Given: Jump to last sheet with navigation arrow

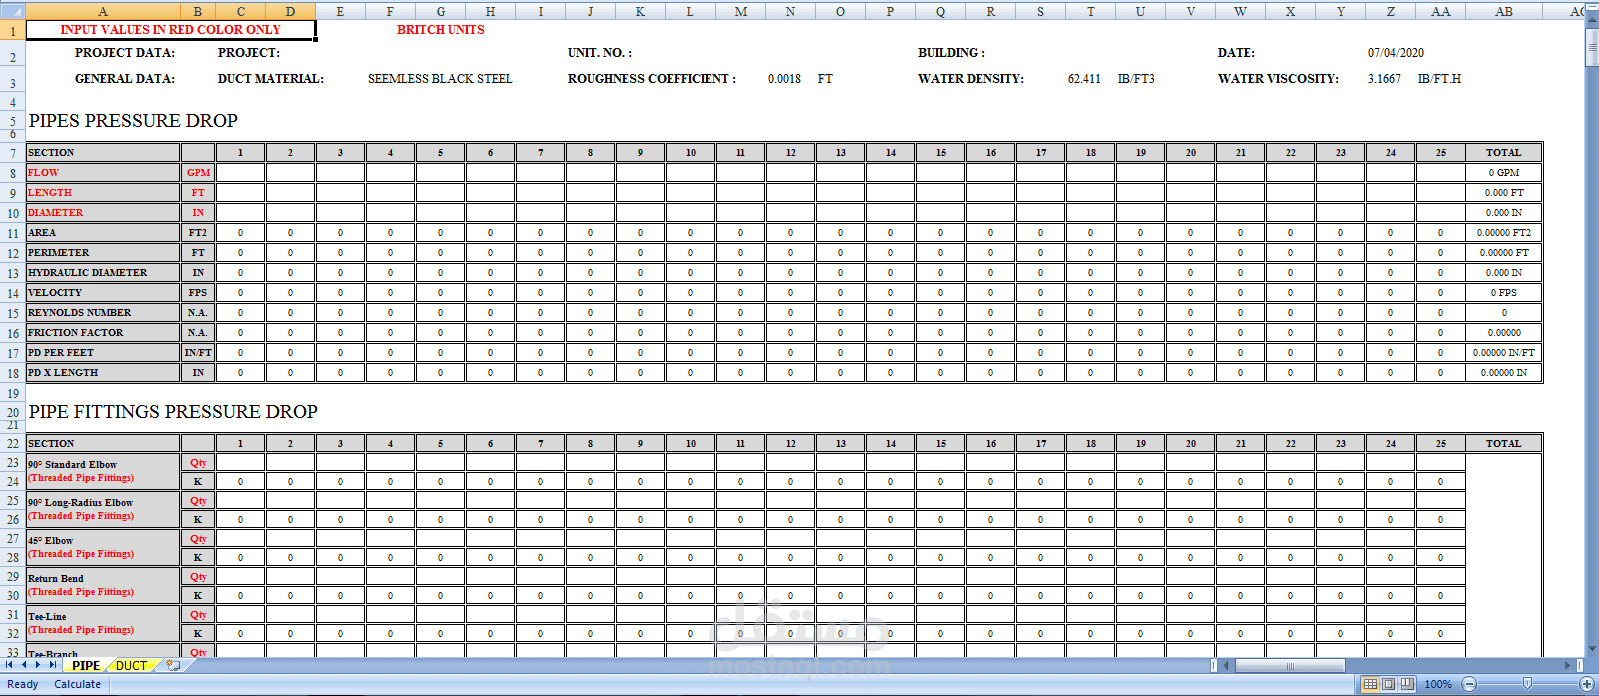Looking at the screenshot, I should point(53,665).
